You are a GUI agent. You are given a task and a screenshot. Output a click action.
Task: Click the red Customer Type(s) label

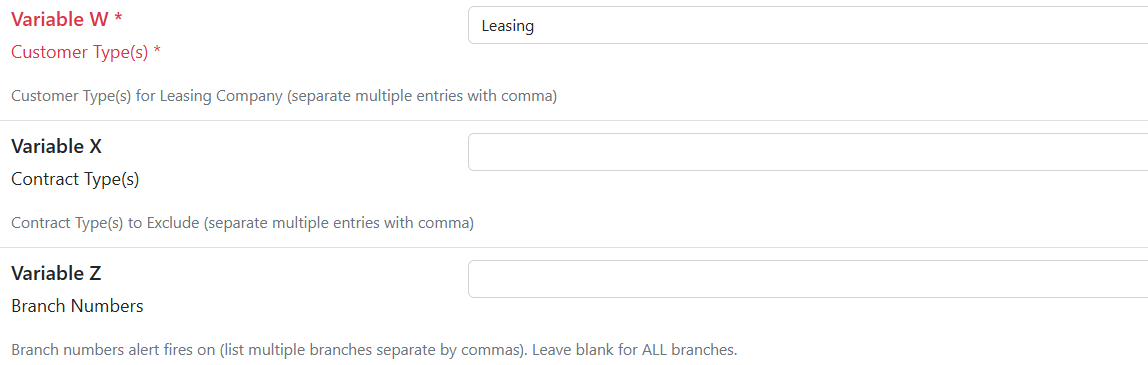pos(80,52)
